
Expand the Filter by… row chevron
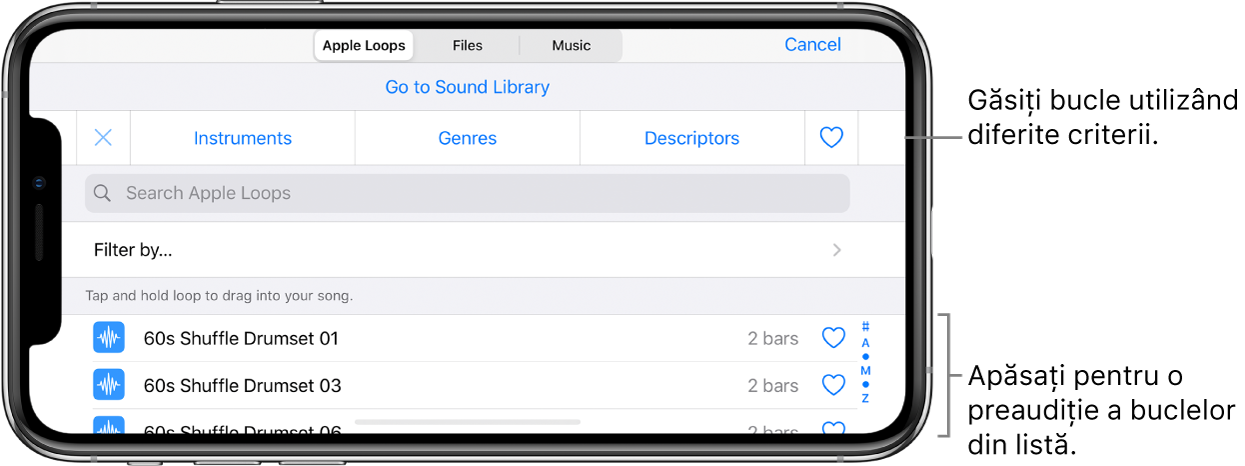837,250
